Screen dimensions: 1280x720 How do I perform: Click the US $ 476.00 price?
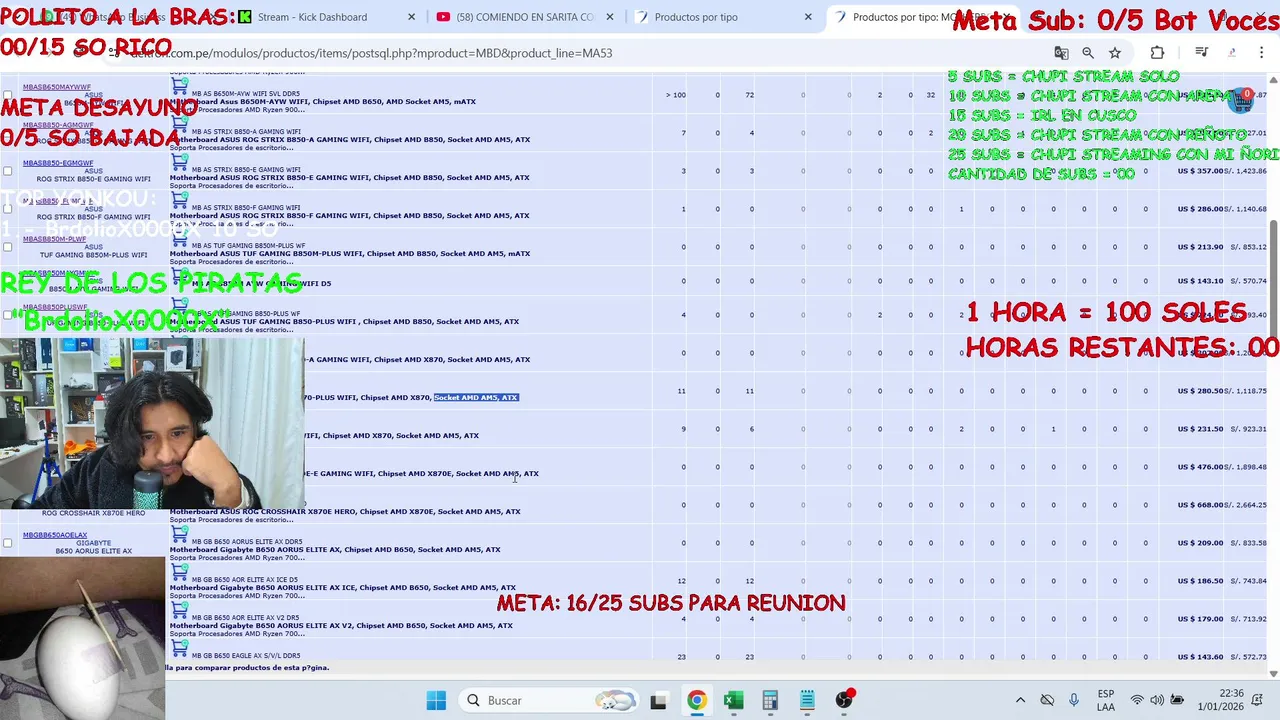1201,467
